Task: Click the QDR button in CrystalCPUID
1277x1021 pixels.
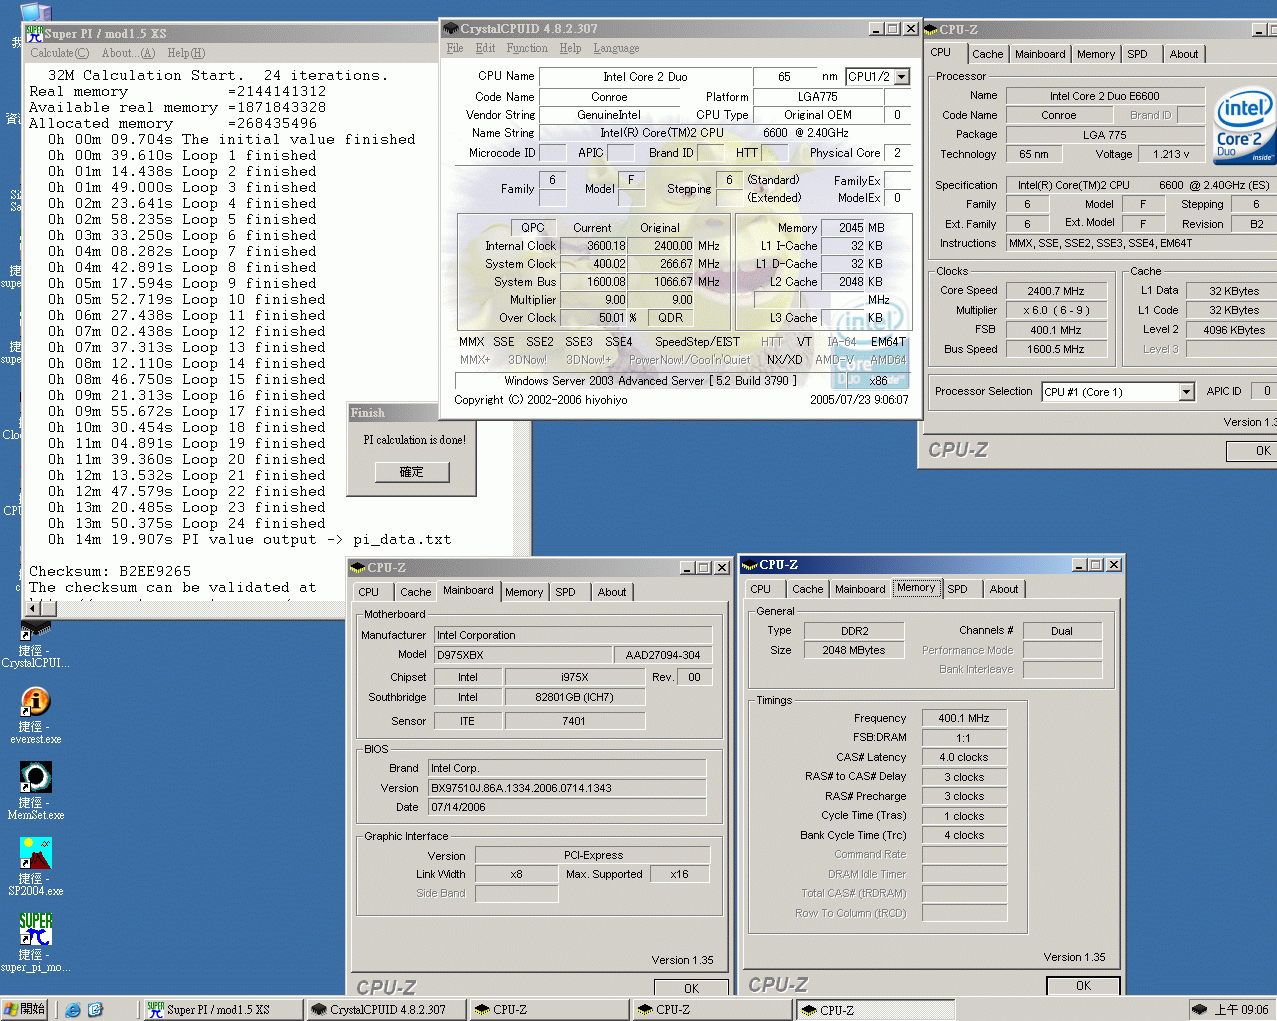Action: [x=670, y=318]
